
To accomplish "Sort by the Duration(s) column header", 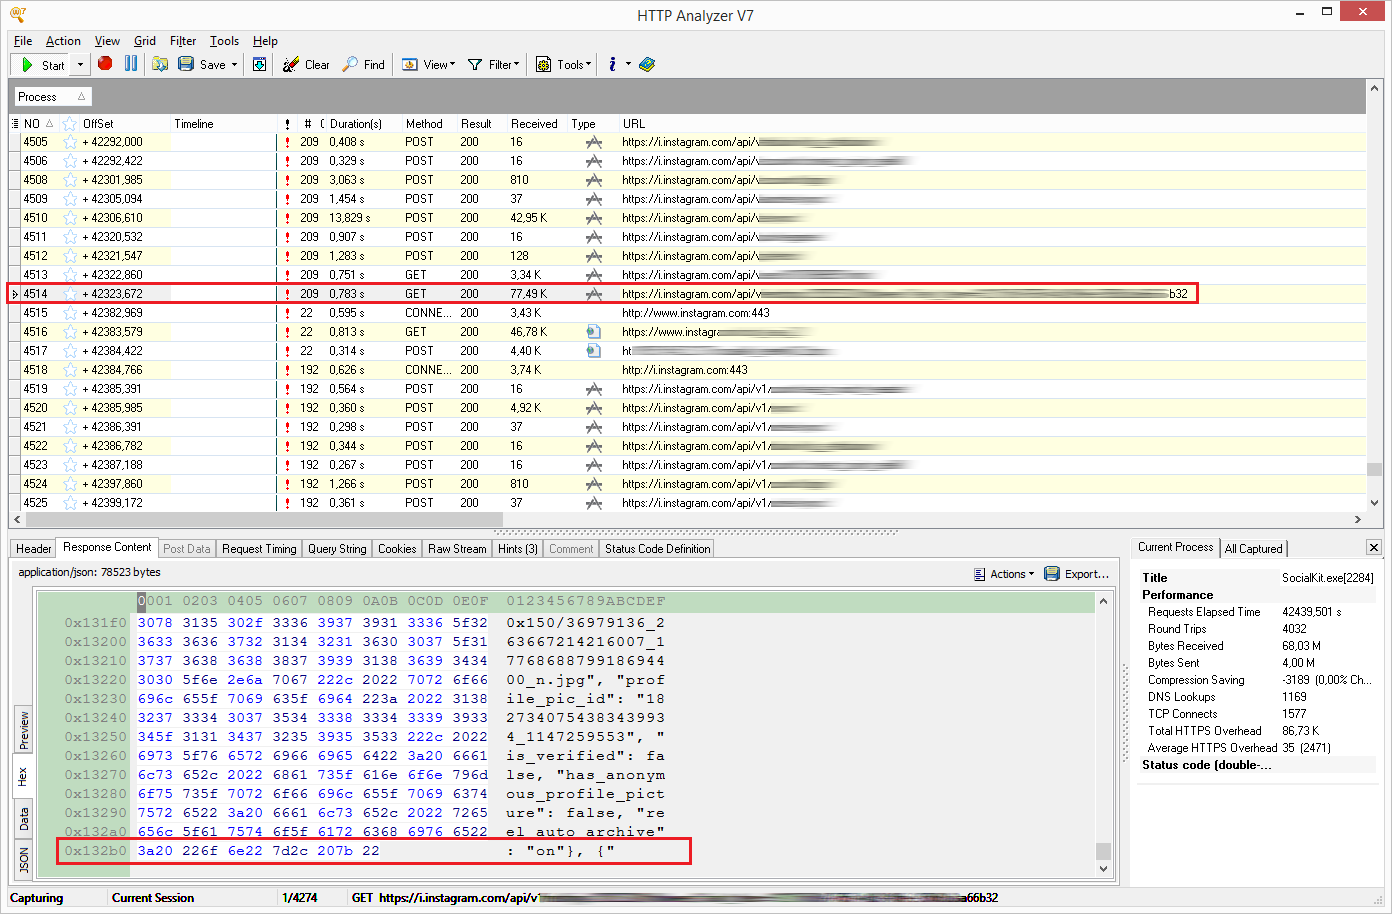I will pyautogui.click(x=357, y=124).
